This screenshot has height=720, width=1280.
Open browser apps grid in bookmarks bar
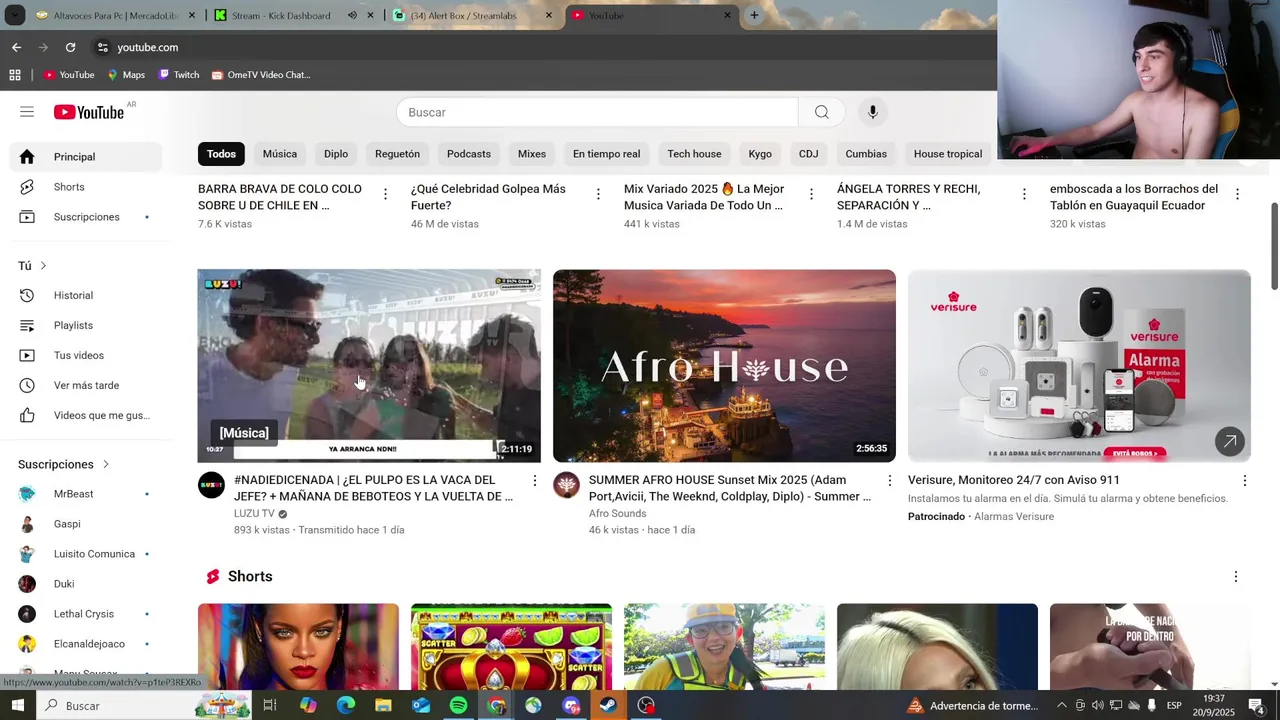tap(15, 75)
